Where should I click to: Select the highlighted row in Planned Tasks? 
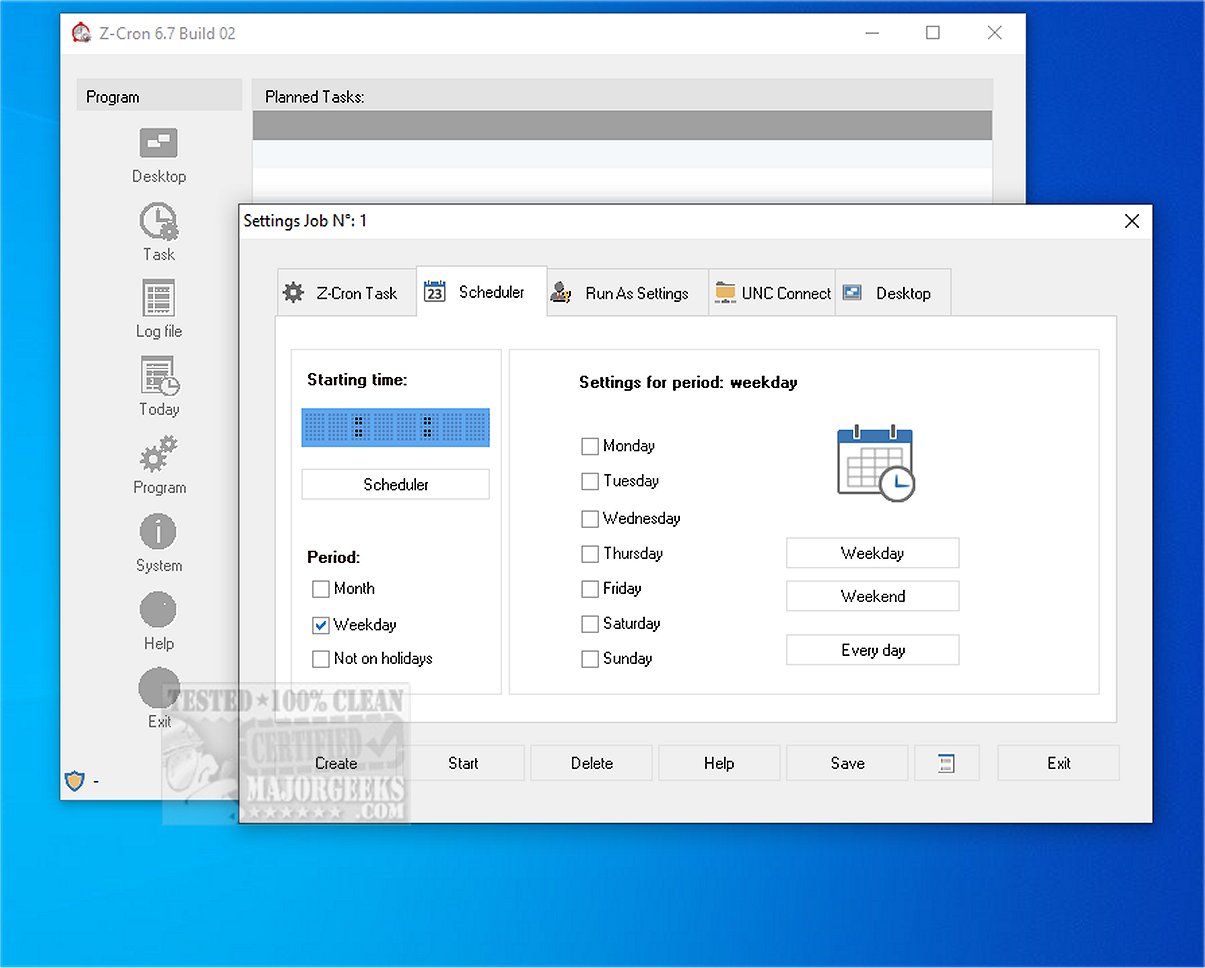pos(622,125)
